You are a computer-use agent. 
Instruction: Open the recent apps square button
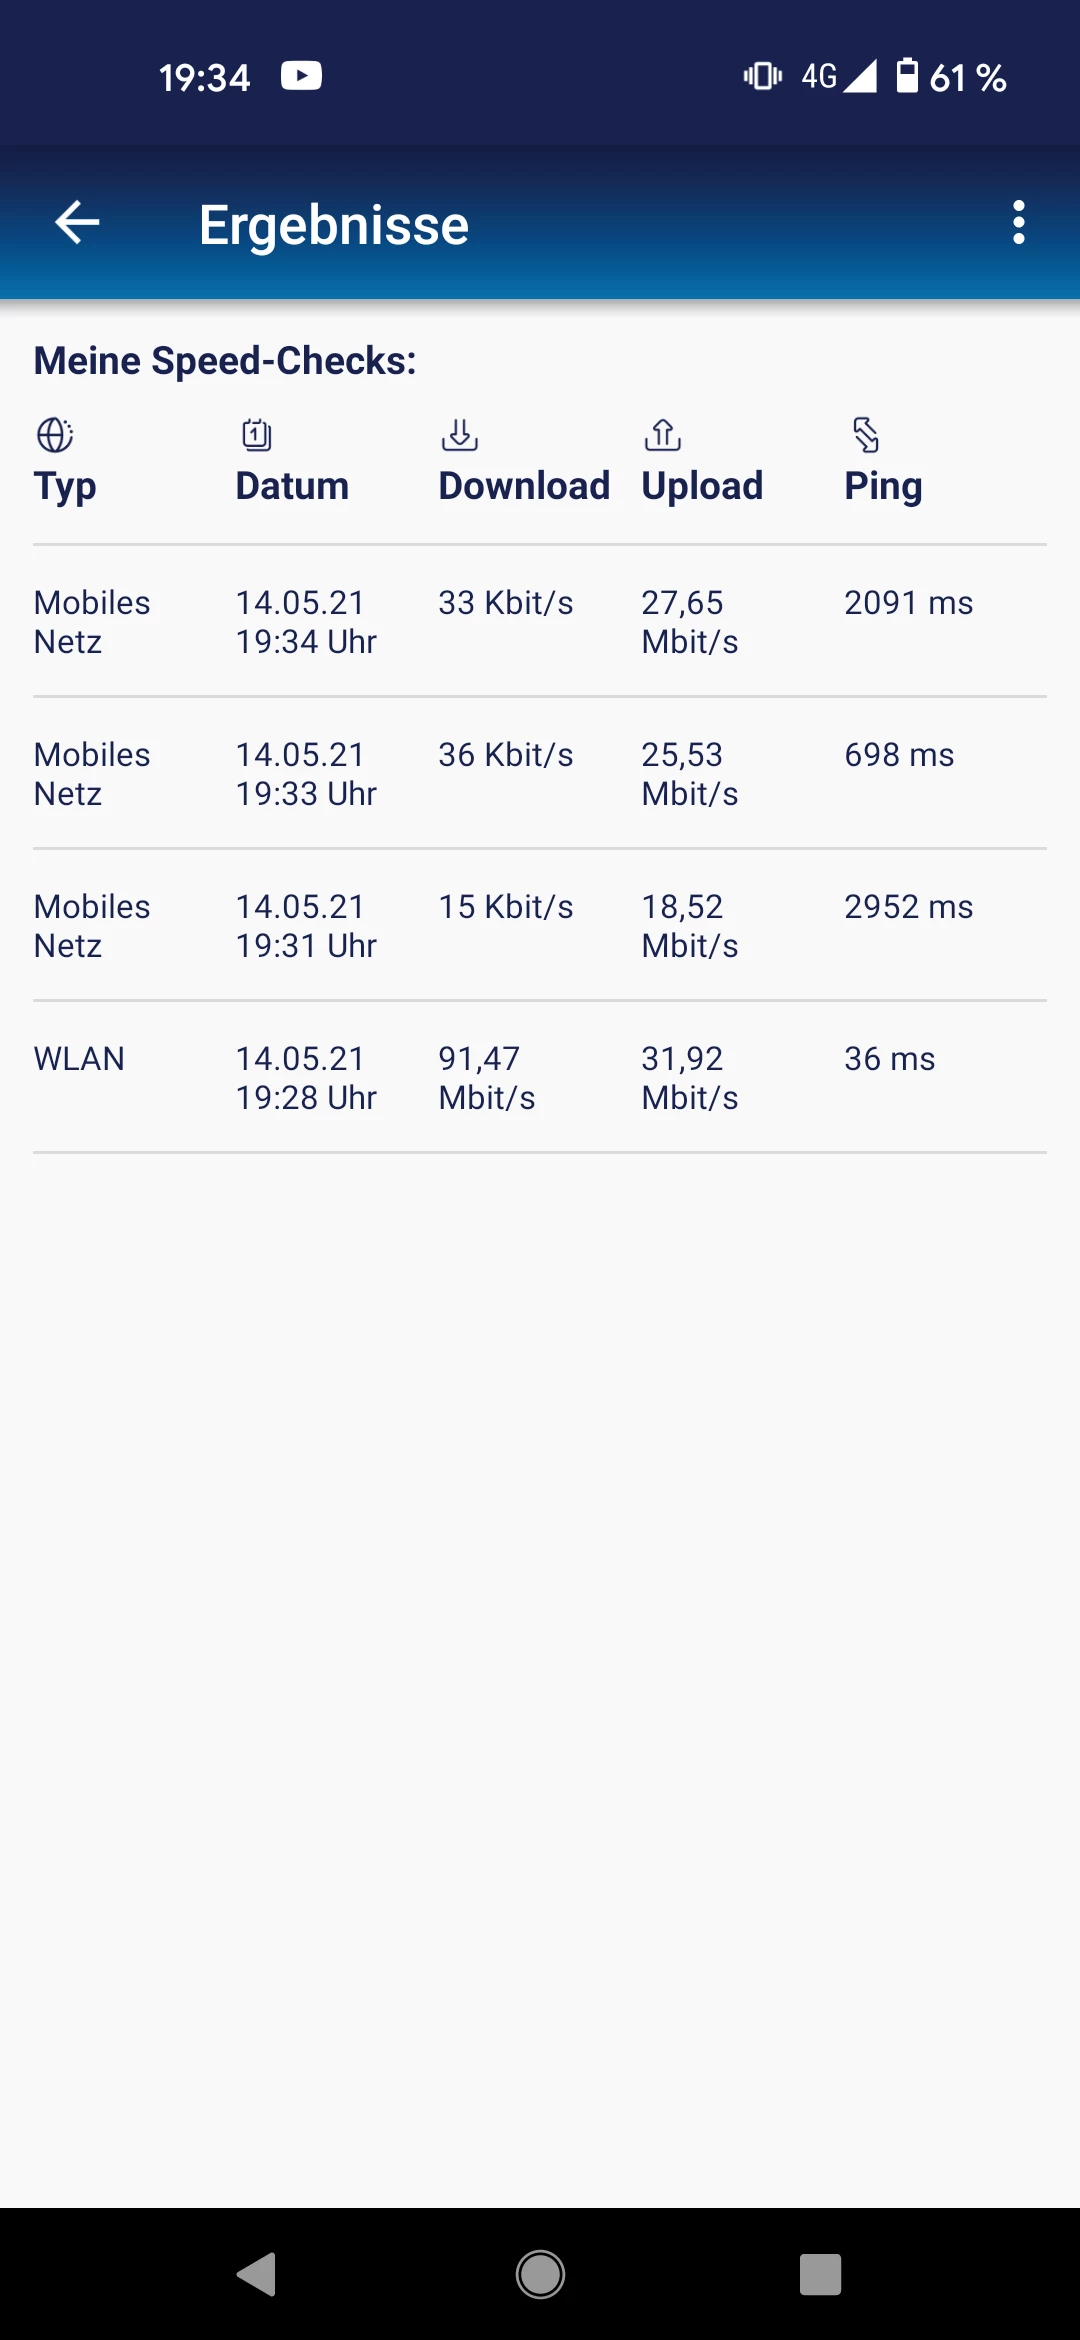tap(820, 2274)
